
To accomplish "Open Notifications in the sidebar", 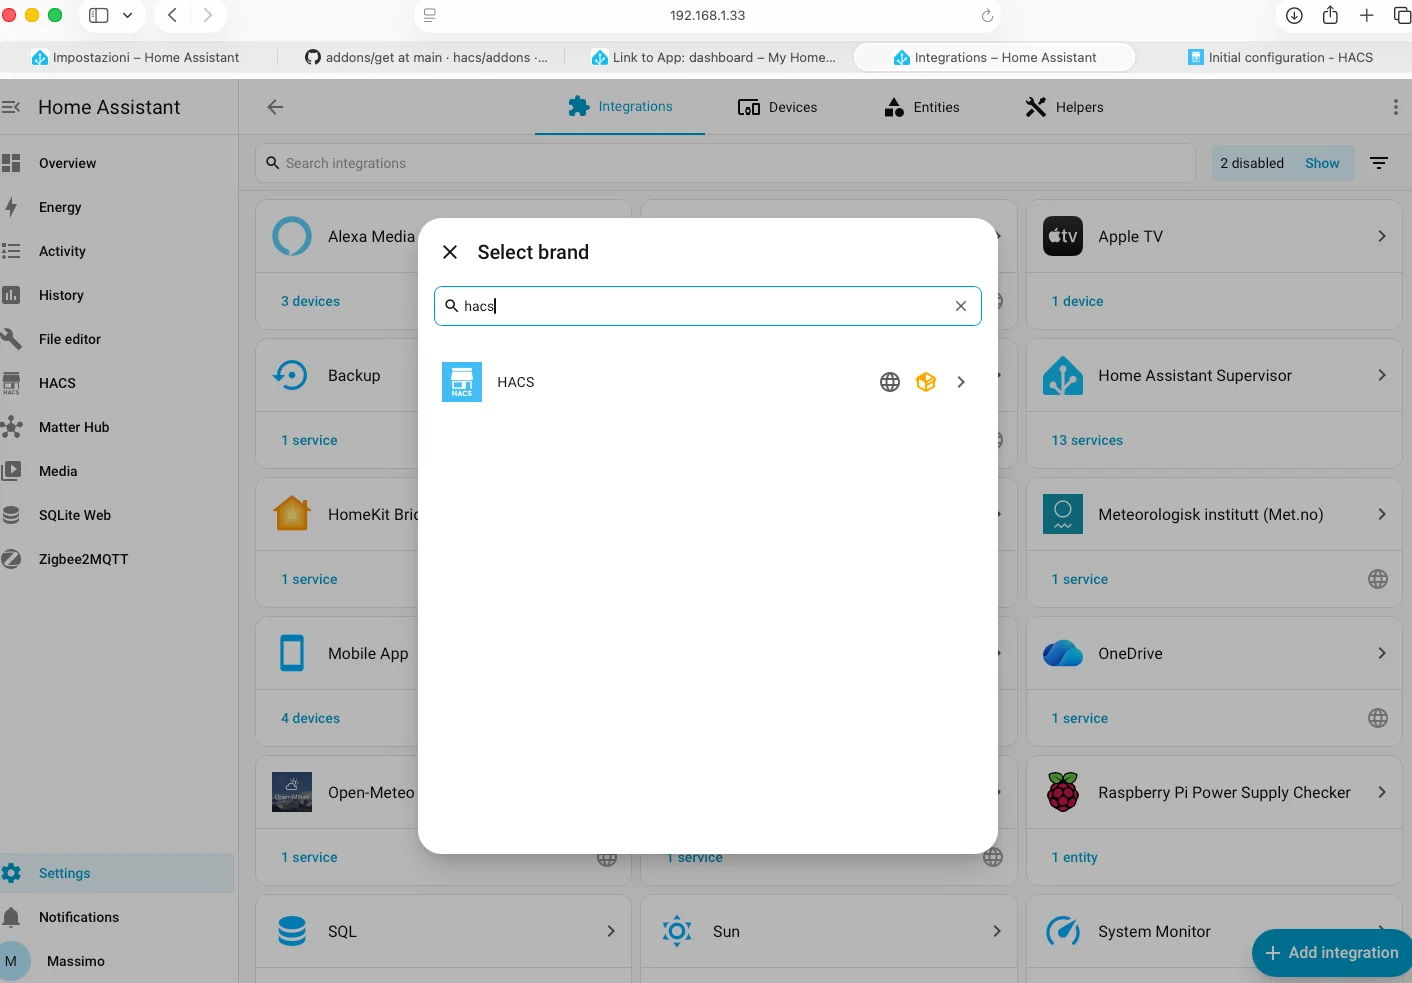I will (118, 917).
